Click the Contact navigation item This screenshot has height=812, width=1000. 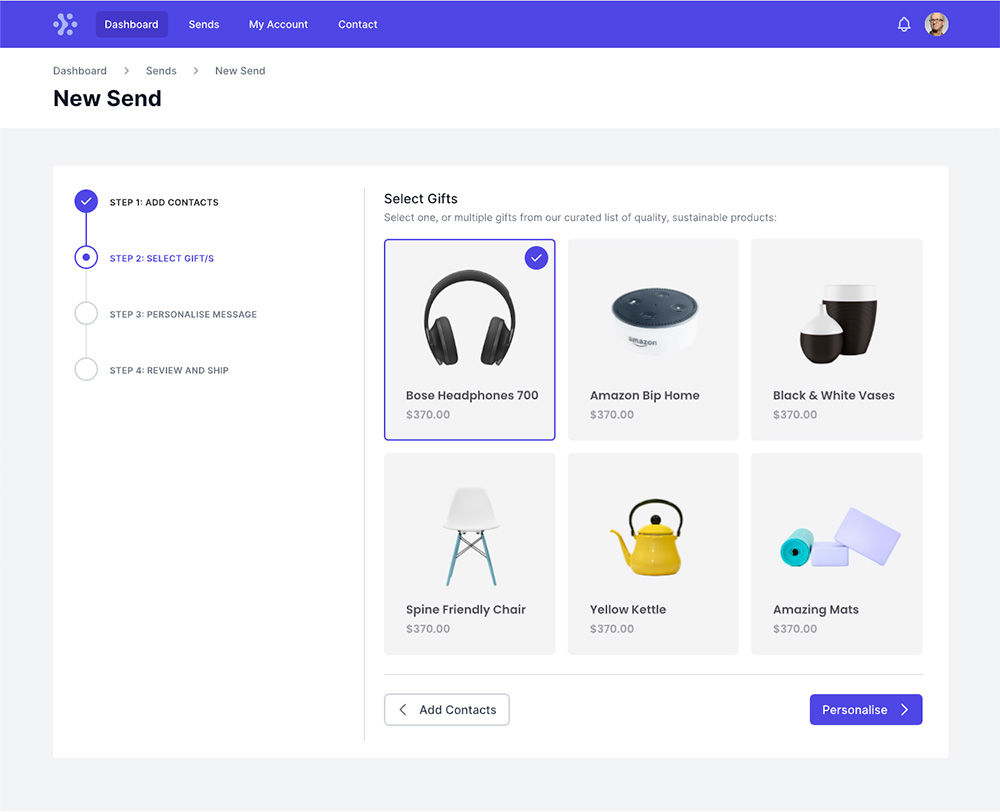click(x=357, y=24)
